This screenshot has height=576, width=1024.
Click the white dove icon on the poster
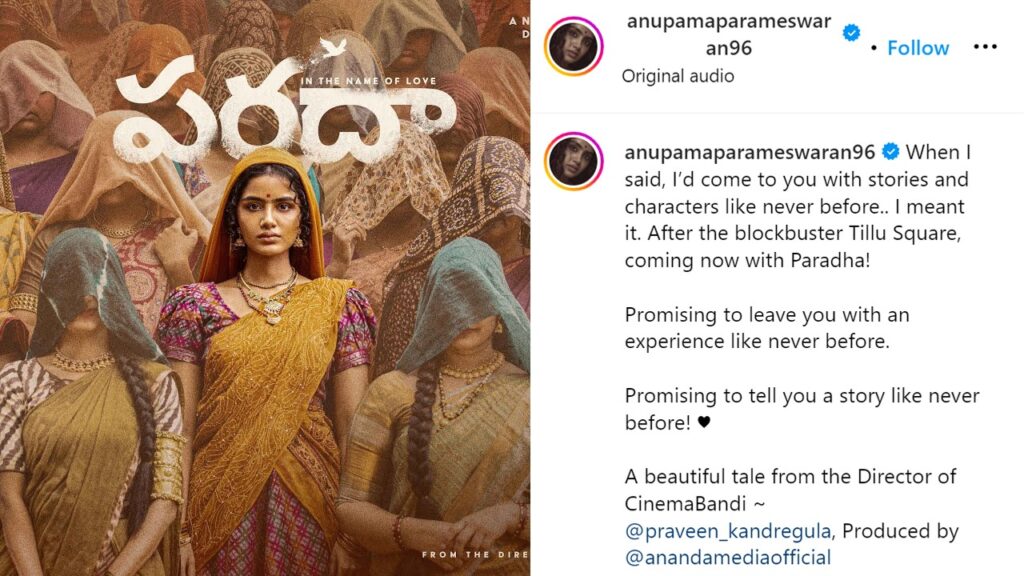point(333,47)
